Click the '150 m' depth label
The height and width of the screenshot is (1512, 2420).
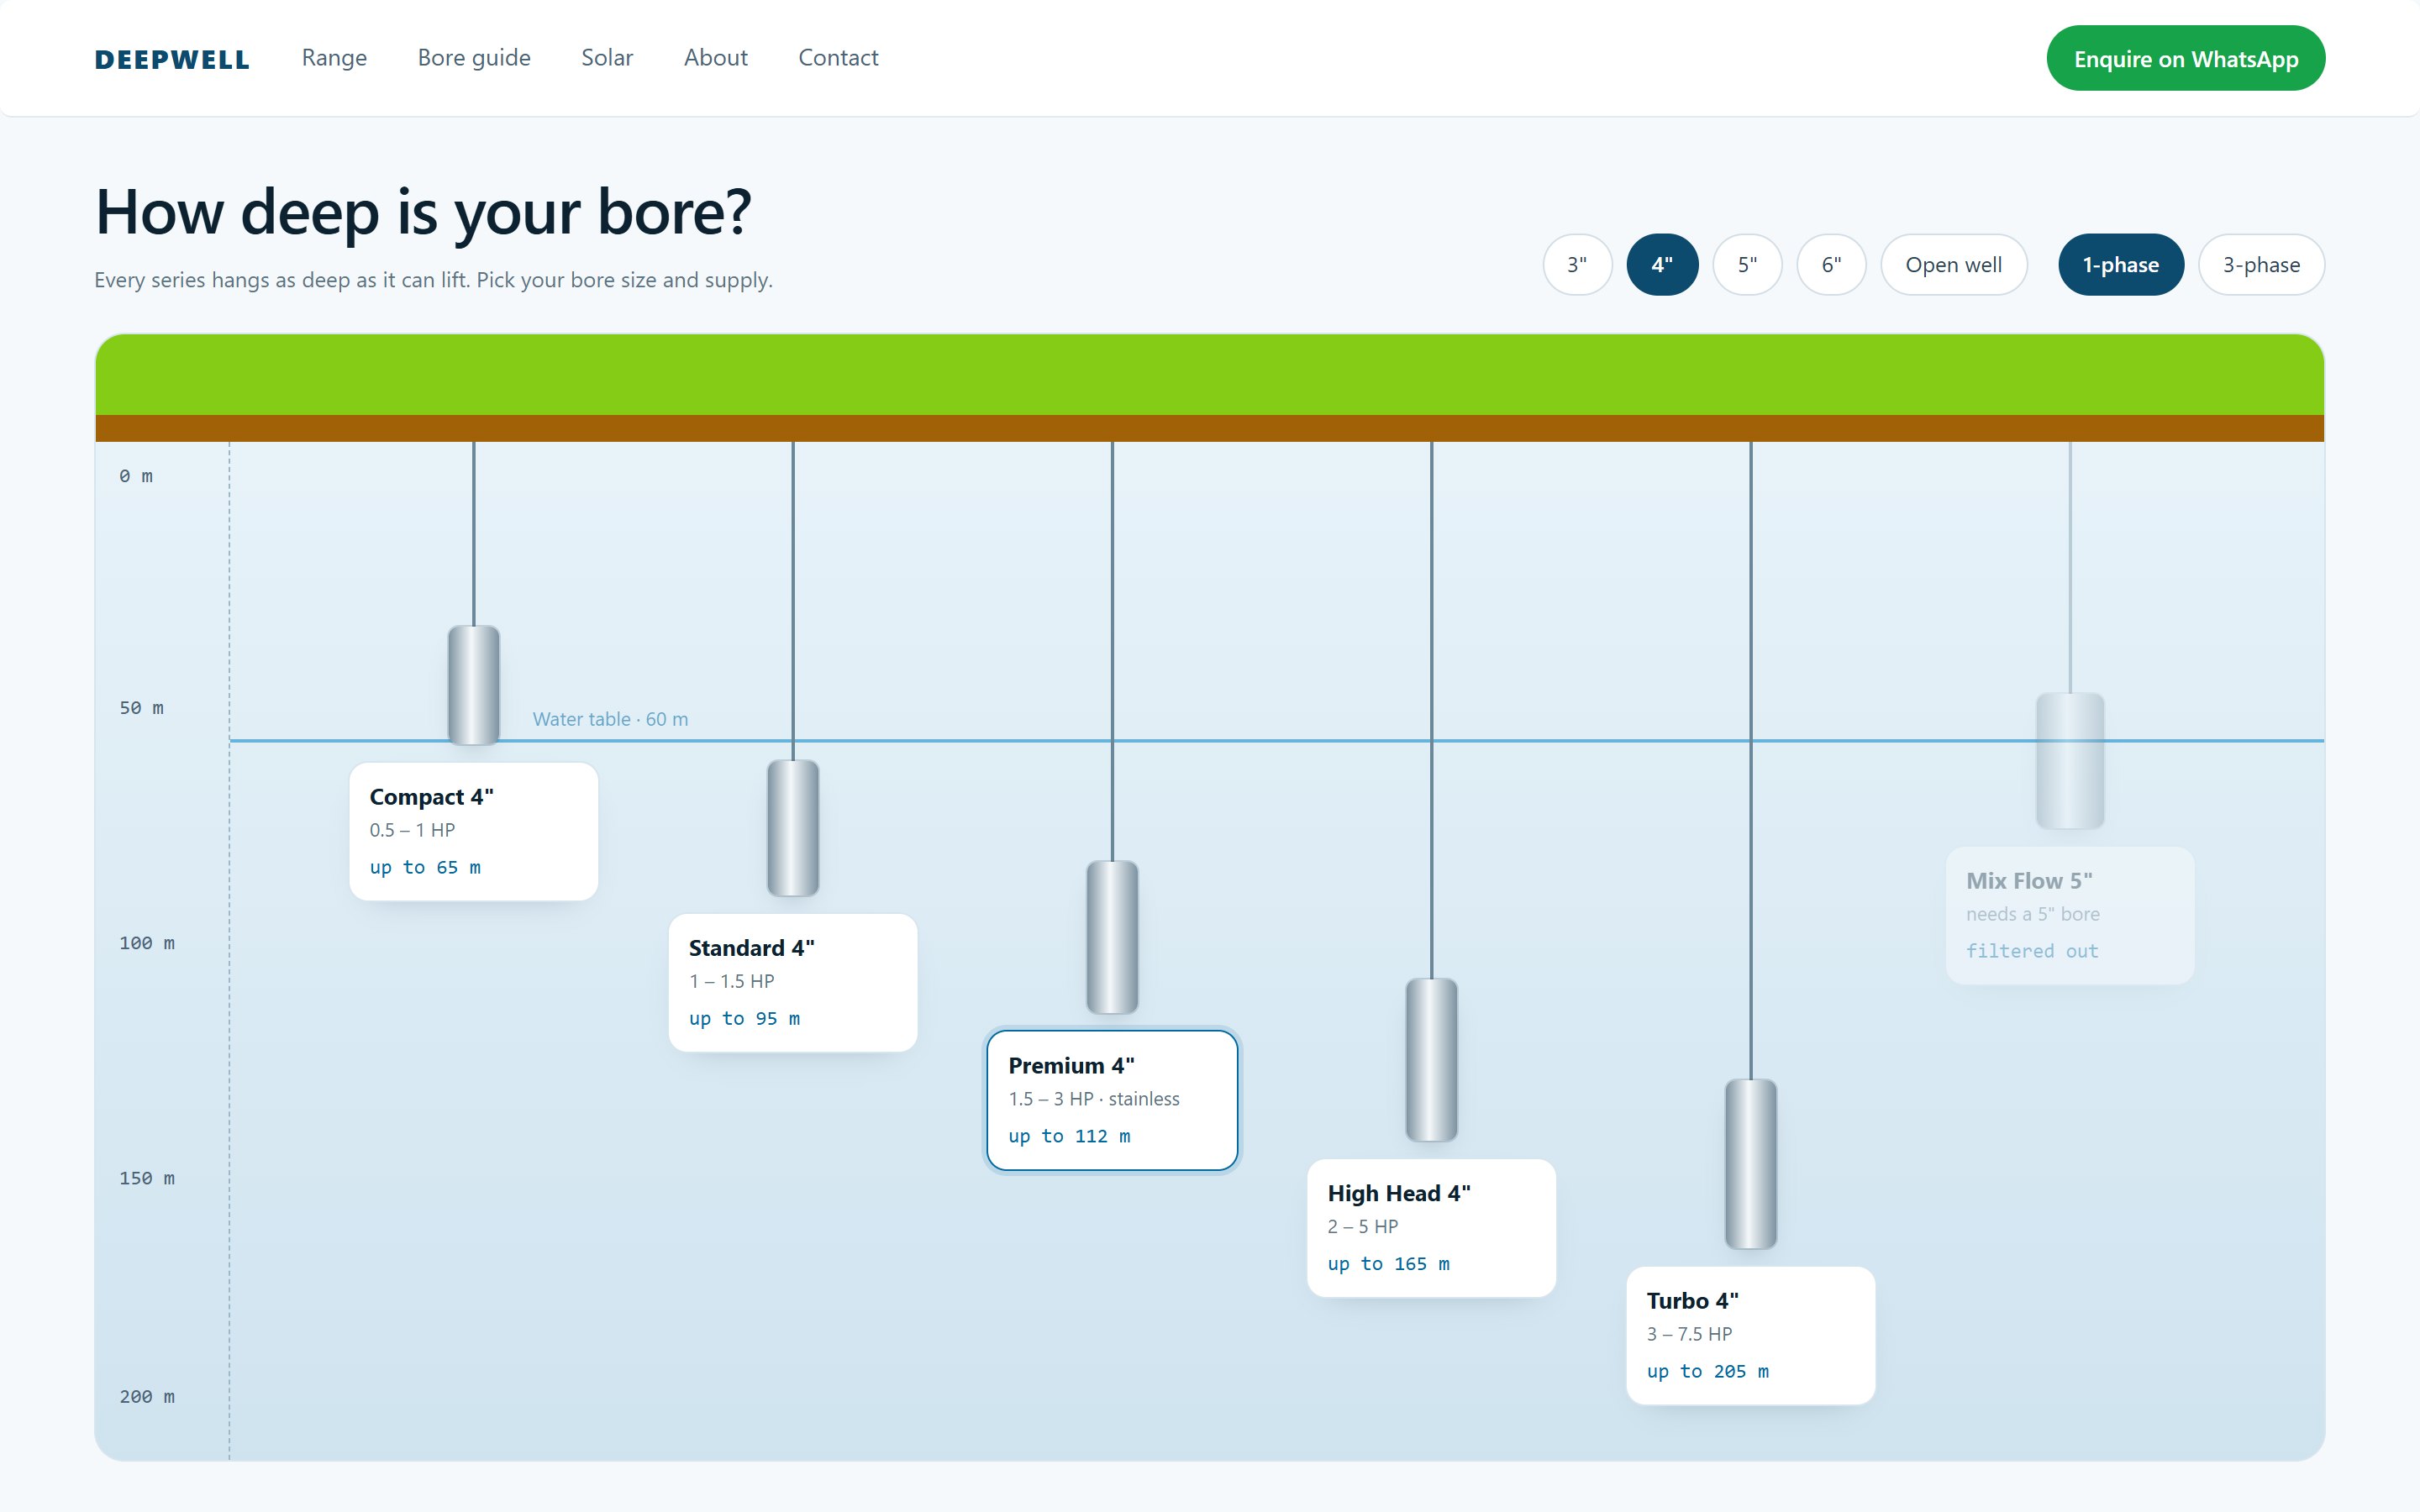coord(147,1178)
